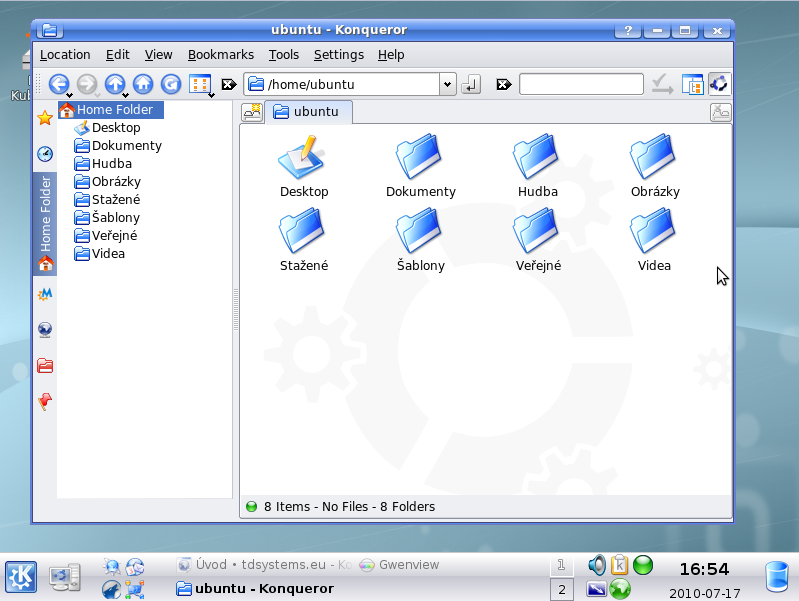Open the View menu
The image size is (799, 601).
click(158, 55)
